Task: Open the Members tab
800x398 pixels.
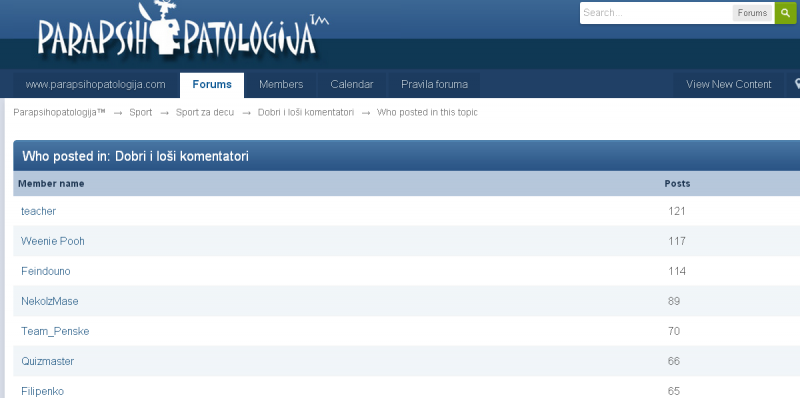Action: 281,85
